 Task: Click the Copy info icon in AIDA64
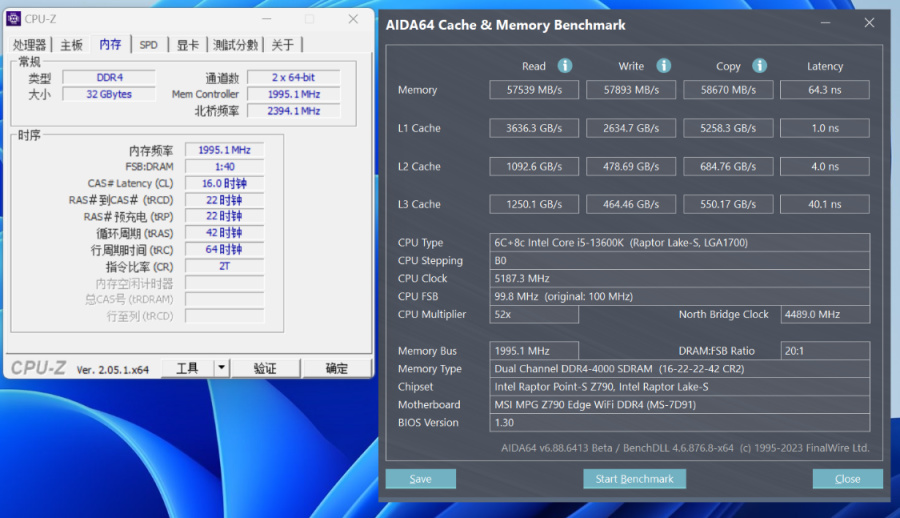tap(759, 66)
